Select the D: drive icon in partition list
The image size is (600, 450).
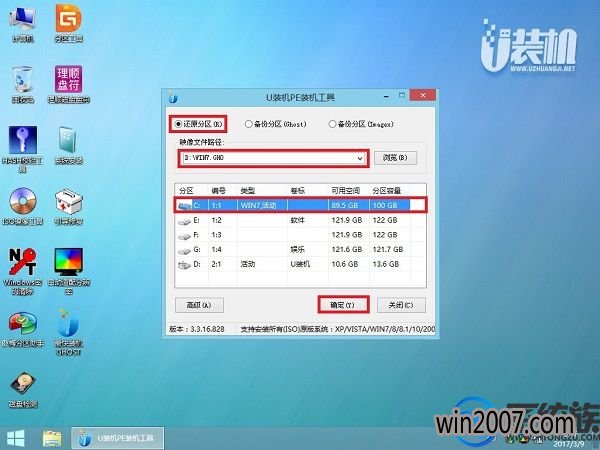point(184,265)
